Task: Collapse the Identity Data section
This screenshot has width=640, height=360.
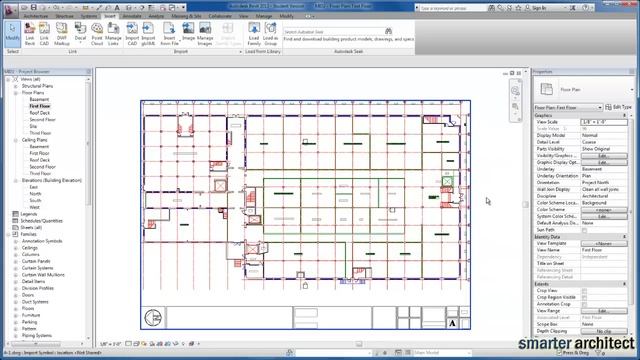Action: (x=624, y=237)
